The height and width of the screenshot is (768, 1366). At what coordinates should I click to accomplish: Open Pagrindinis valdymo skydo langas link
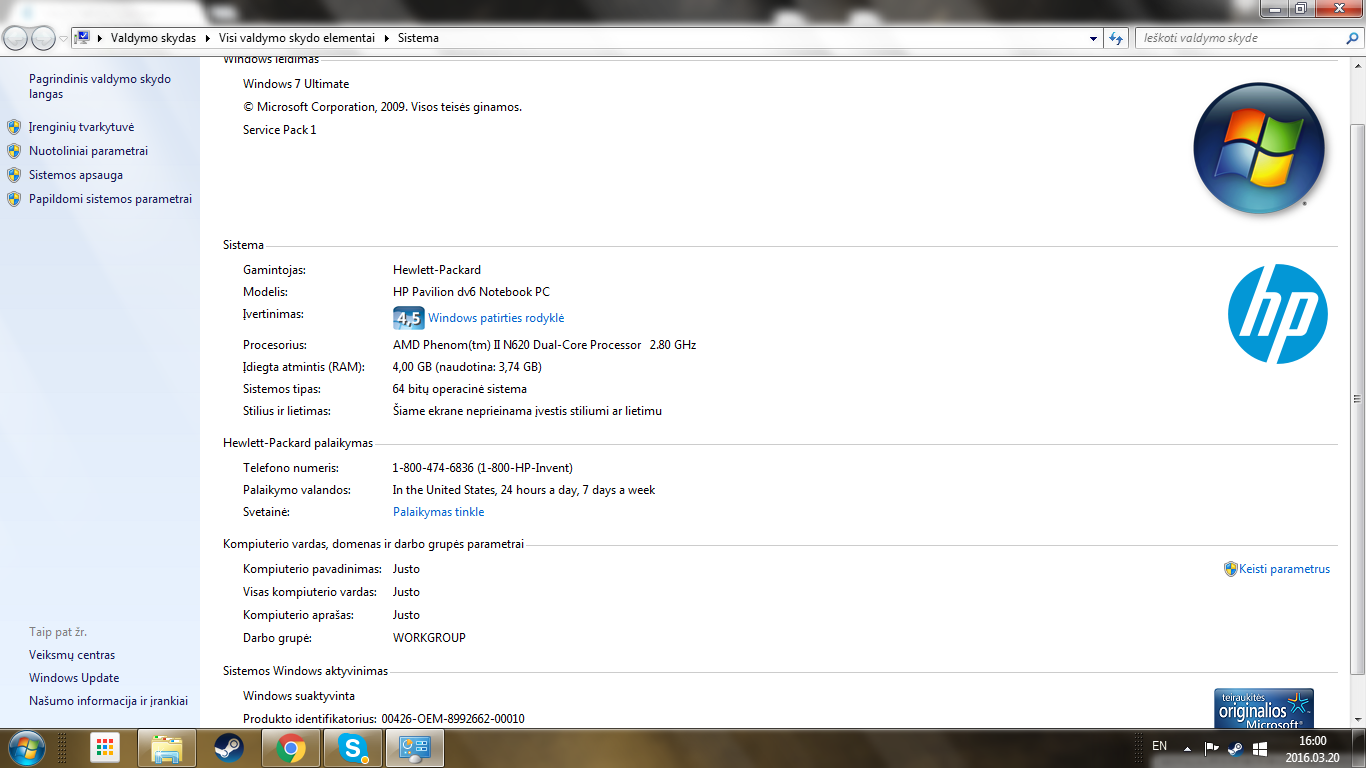click(100, 86)
